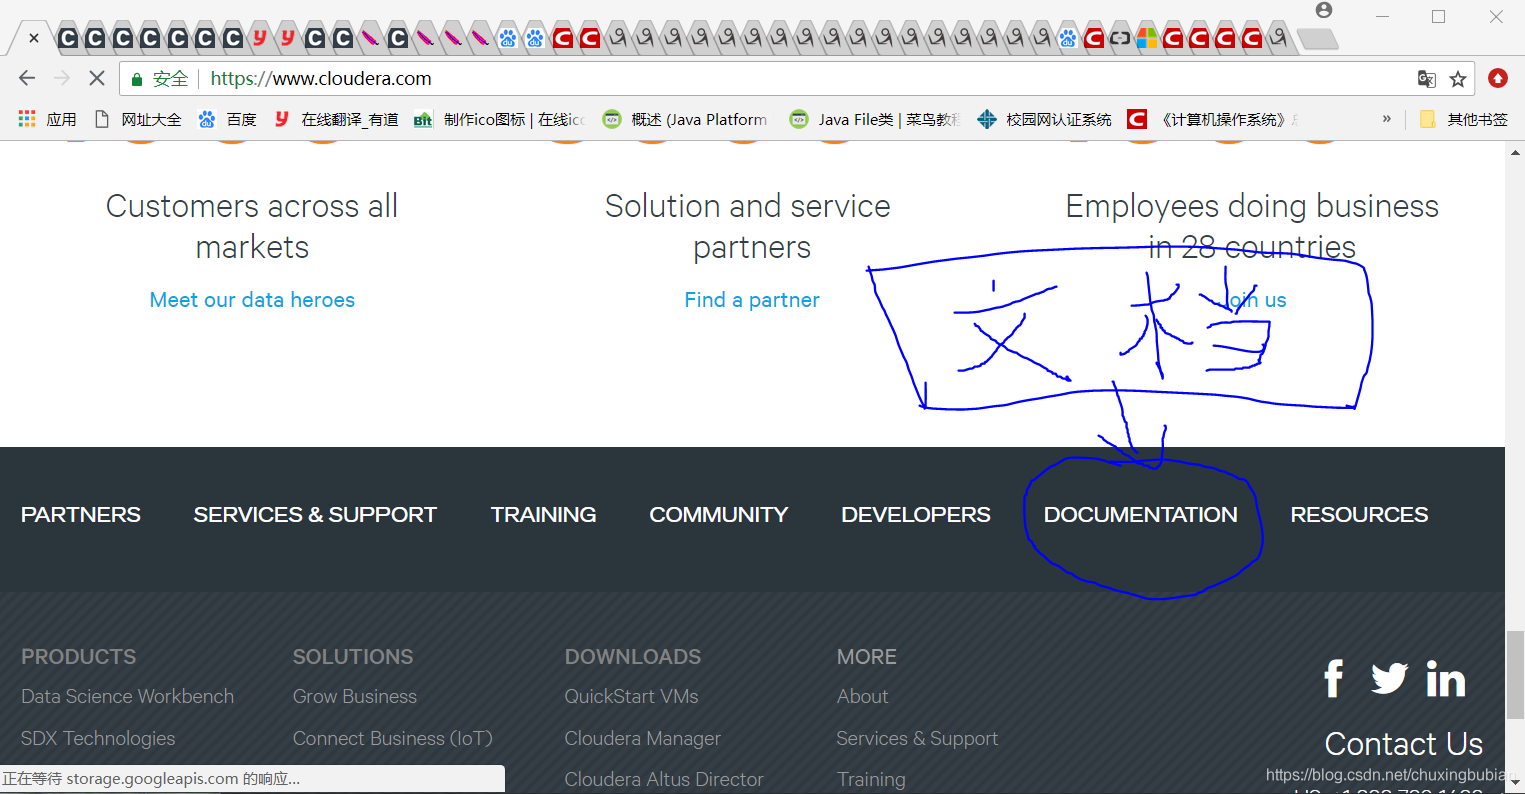The image size is (1525, 794).
Task: Open the 在线翻译_有道 bookmark
Action: tap(336, 119)
